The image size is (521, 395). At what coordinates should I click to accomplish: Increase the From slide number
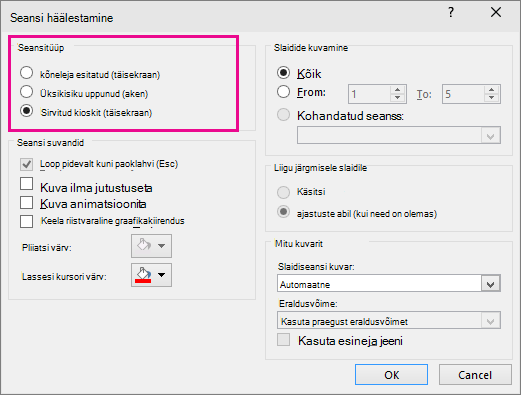pos(397,90)
